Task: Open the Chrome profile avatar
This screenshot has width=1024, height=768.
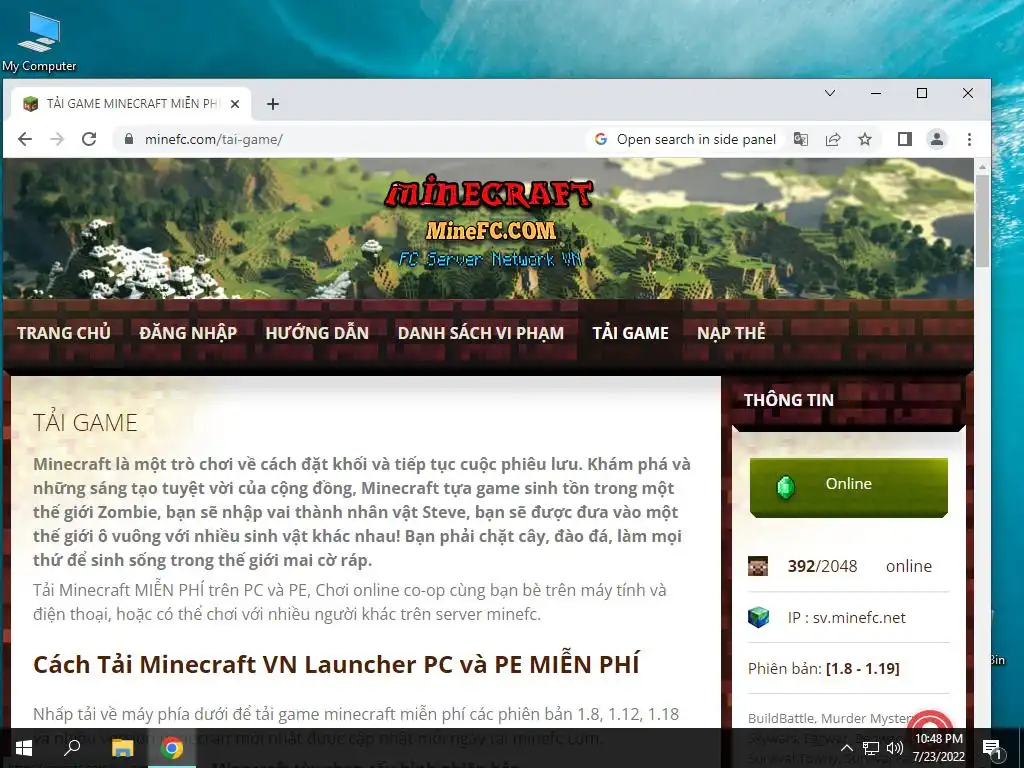Action: coord(936,139)
